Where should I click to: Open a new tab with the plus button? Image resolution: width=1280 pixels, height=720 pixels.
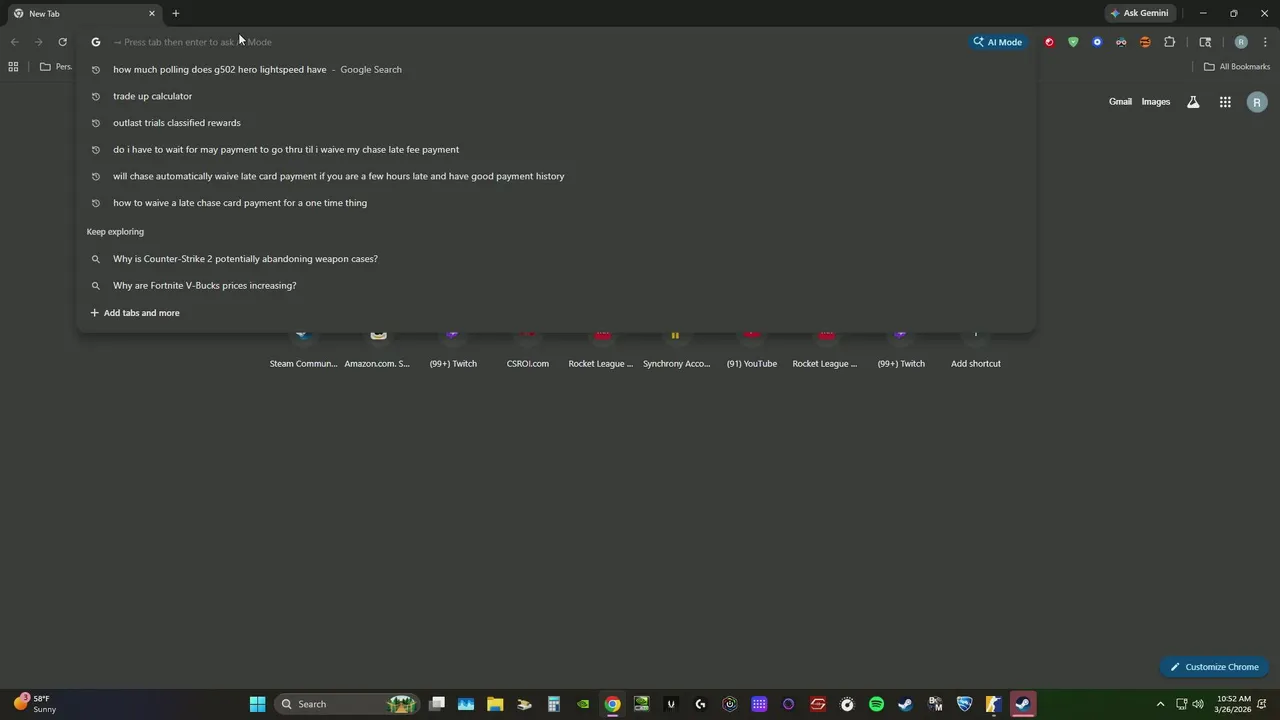[176, 13]
